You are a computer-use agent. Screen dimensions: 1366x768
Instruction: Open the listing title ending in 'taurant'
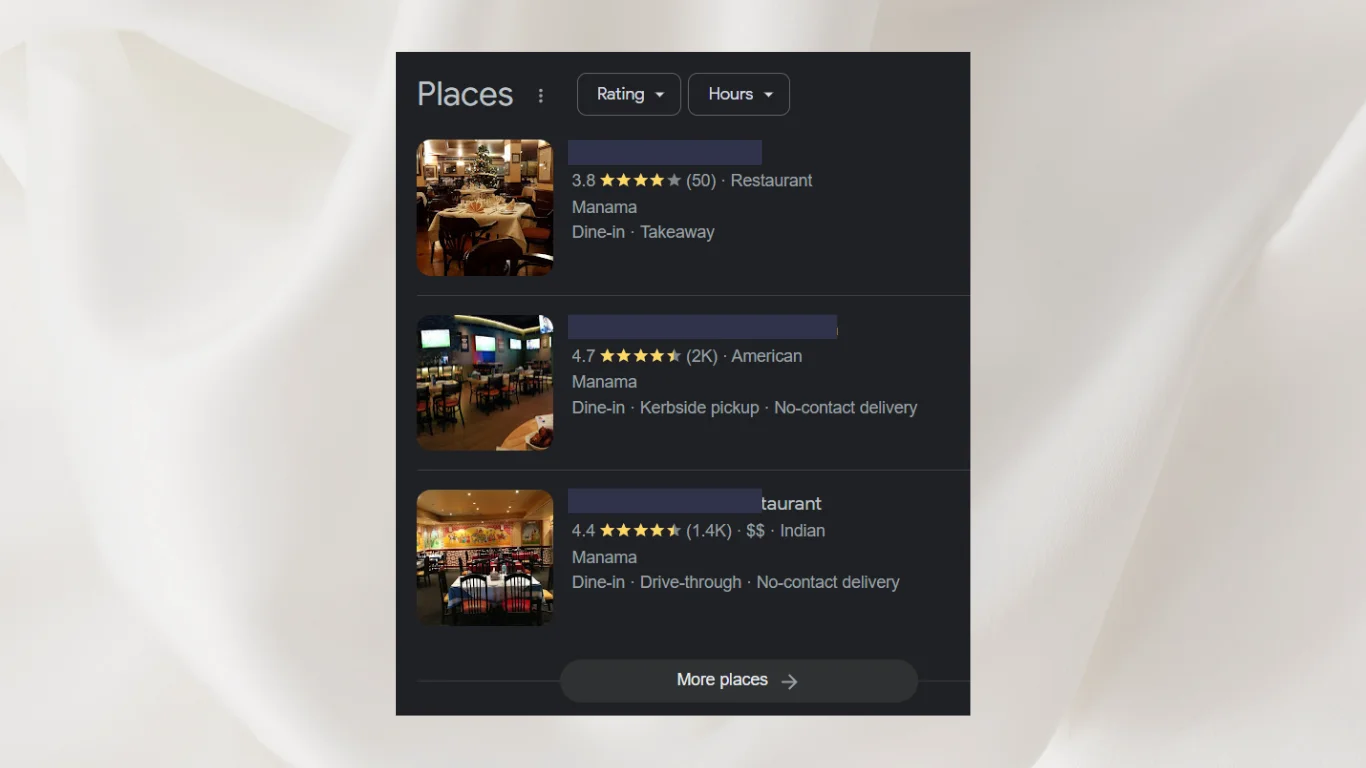coord(695,502)
